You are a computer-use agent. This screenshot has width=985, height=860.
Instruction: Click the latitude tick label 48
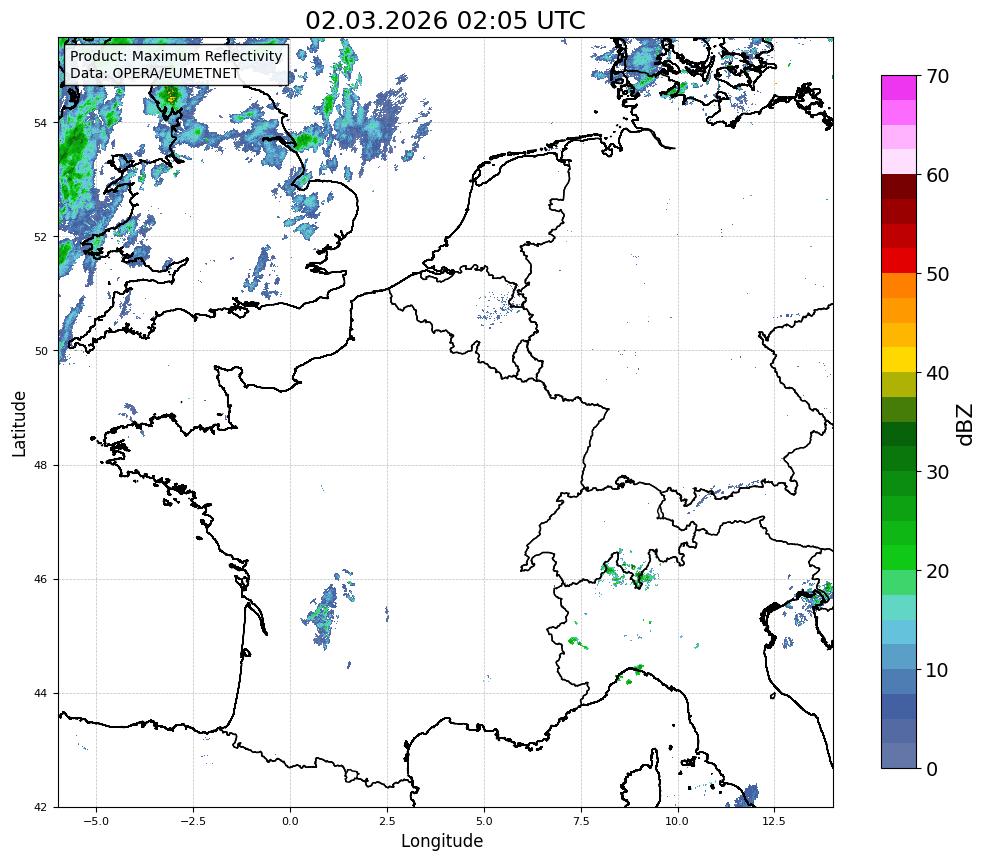(40, 465)
